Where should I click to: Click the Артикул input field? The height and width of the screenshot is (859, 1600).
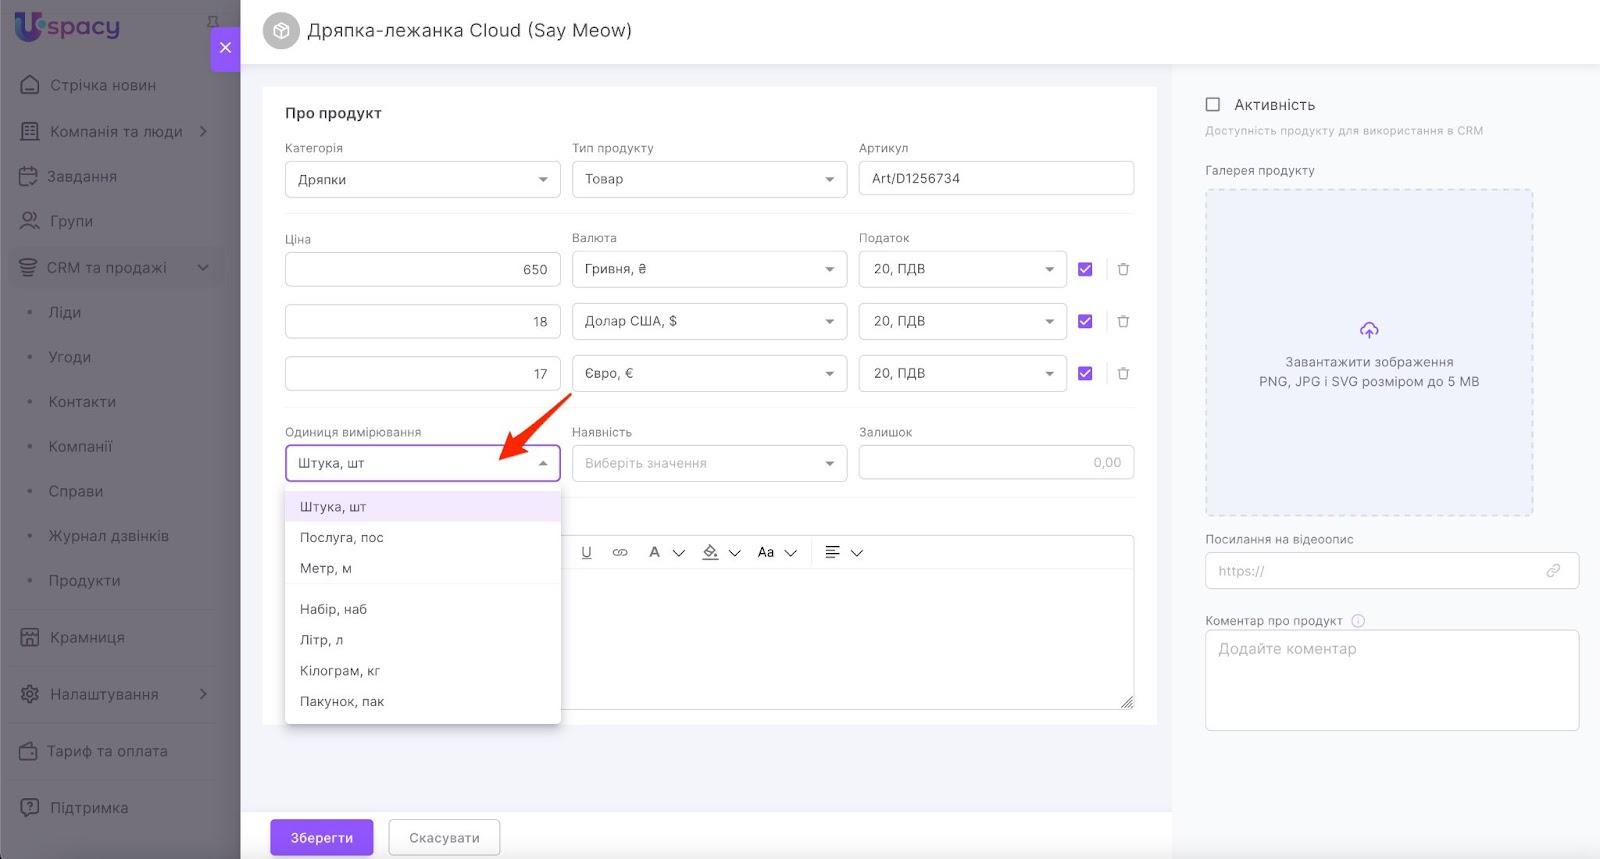pos(996,178)
